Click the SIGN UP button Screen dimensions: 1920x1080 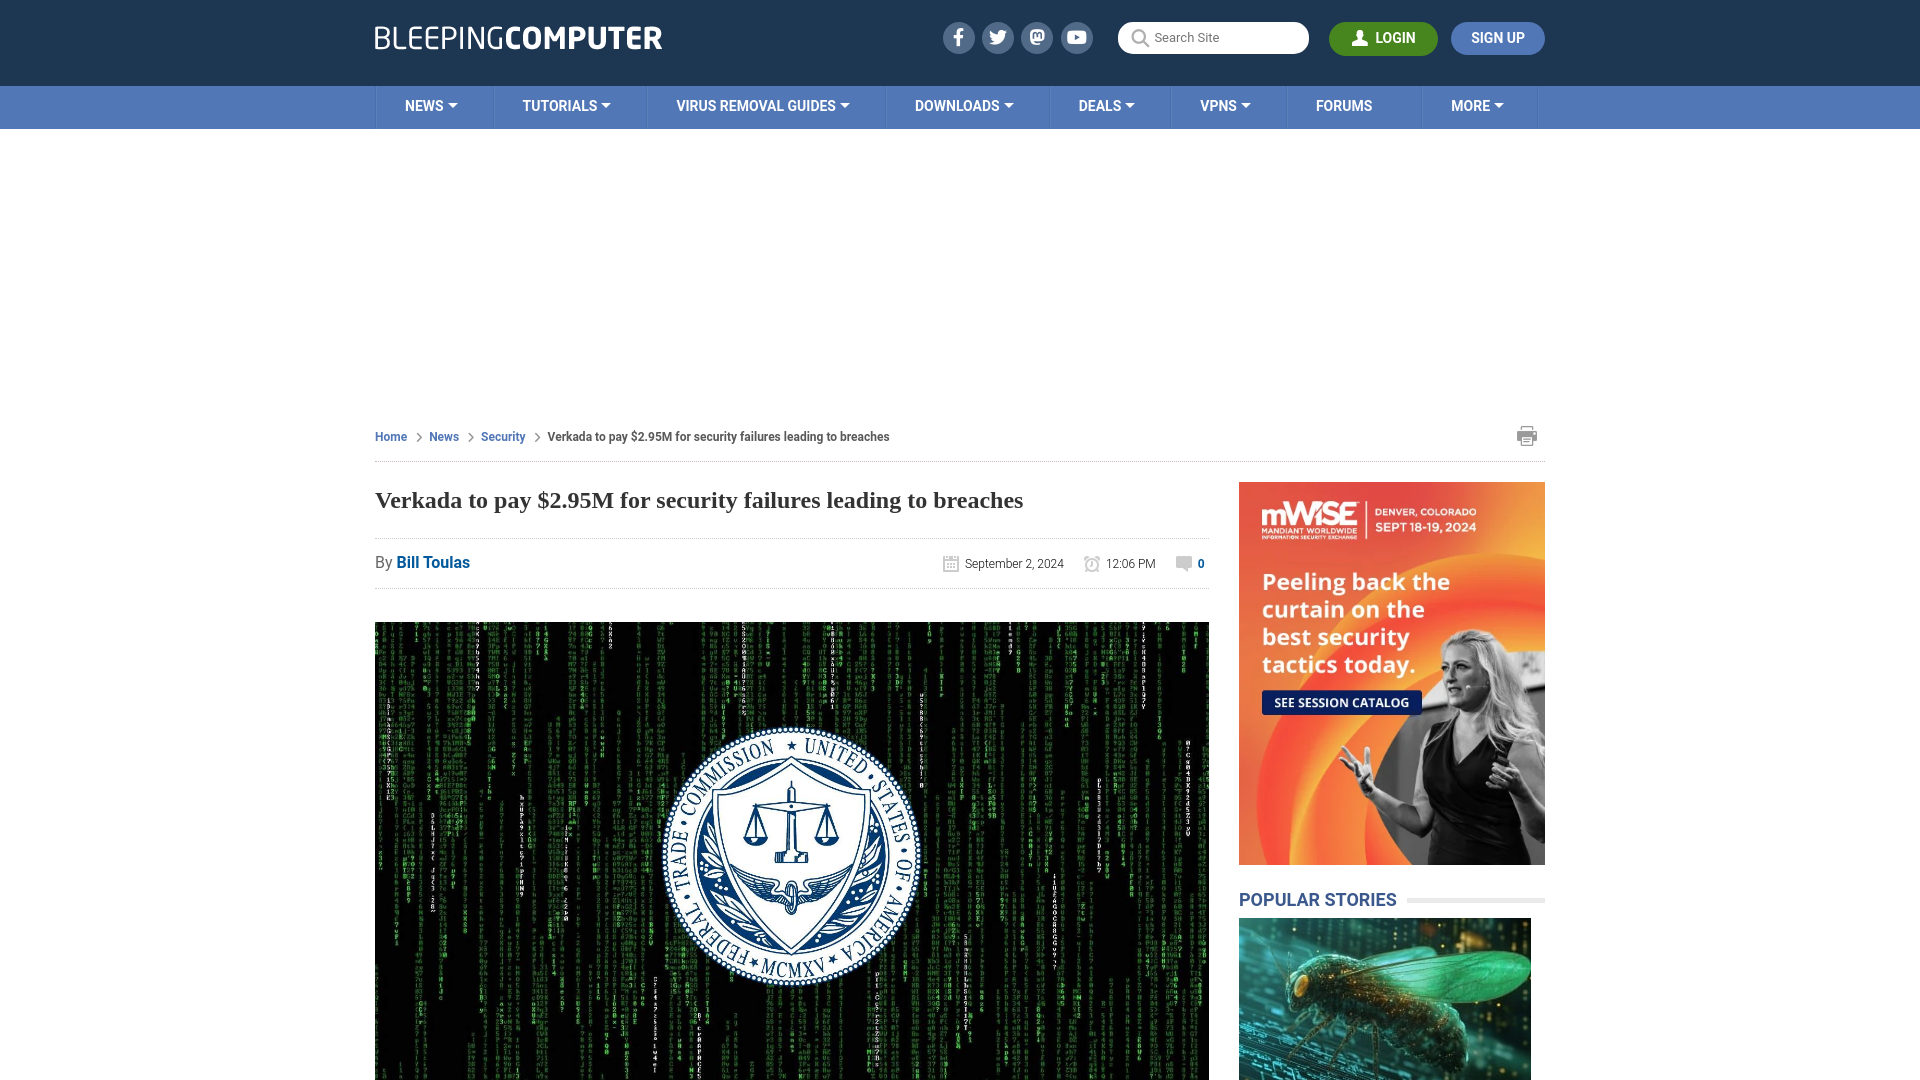(1497, 37)
